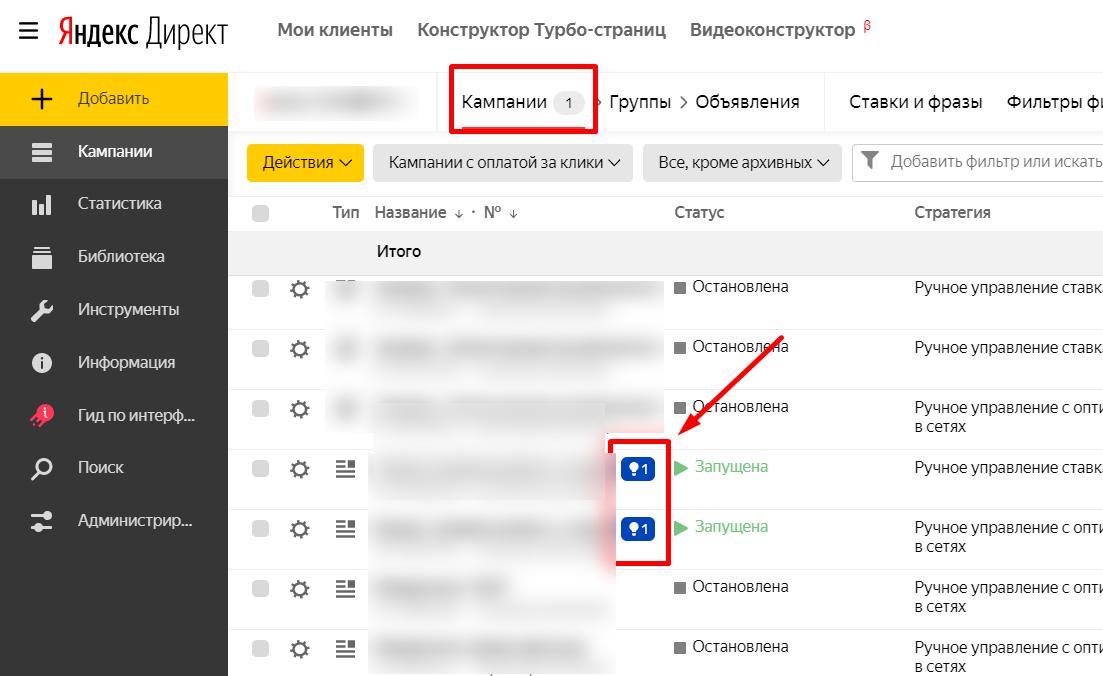
Task: Open Администрирование sliders icon
Action: (x=42, y=521)
